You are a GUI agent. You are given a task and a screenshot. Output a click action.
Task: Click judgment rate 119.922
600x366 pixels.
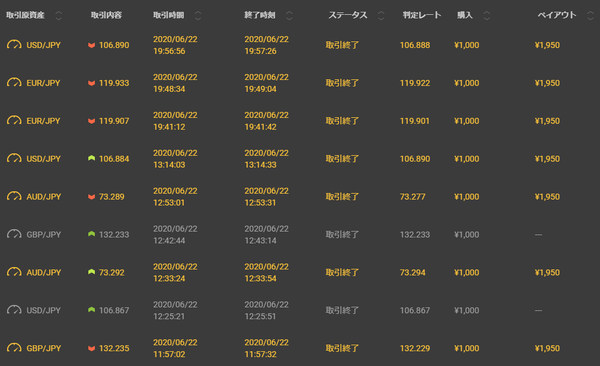[415, 83]
